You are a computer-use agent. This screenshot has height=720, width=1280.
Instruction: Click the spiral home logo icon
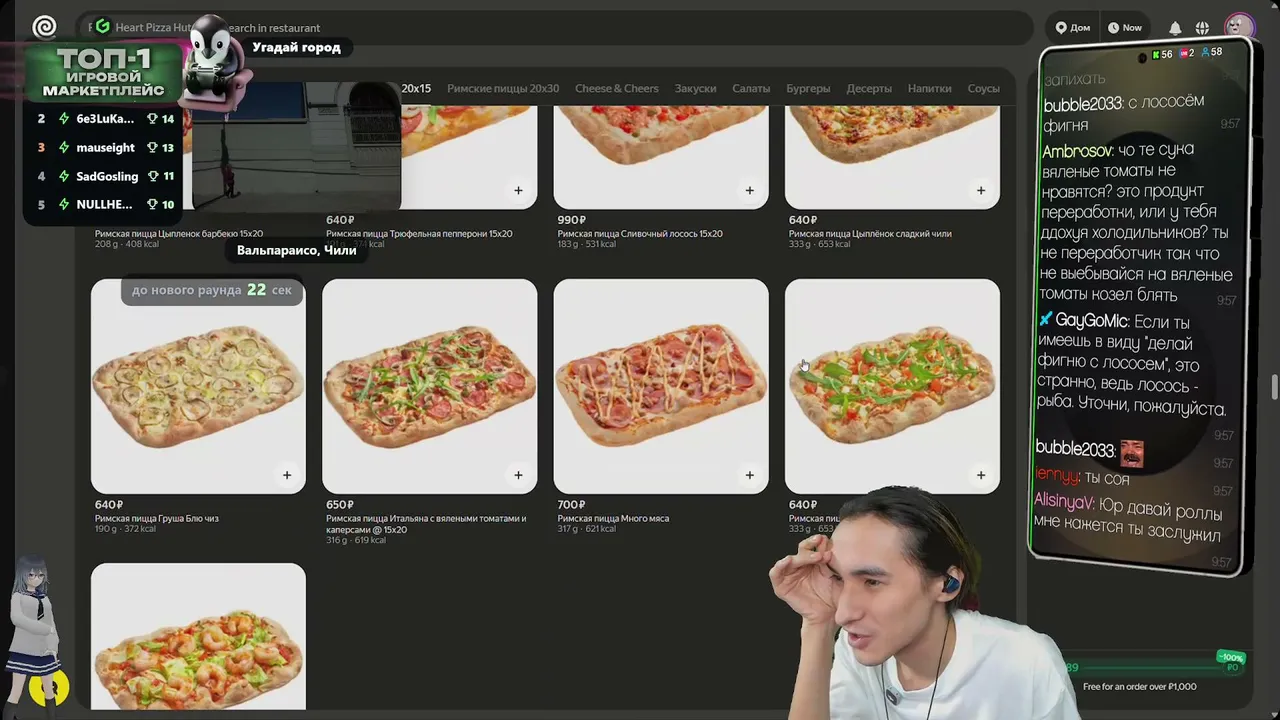coord(44,27)
